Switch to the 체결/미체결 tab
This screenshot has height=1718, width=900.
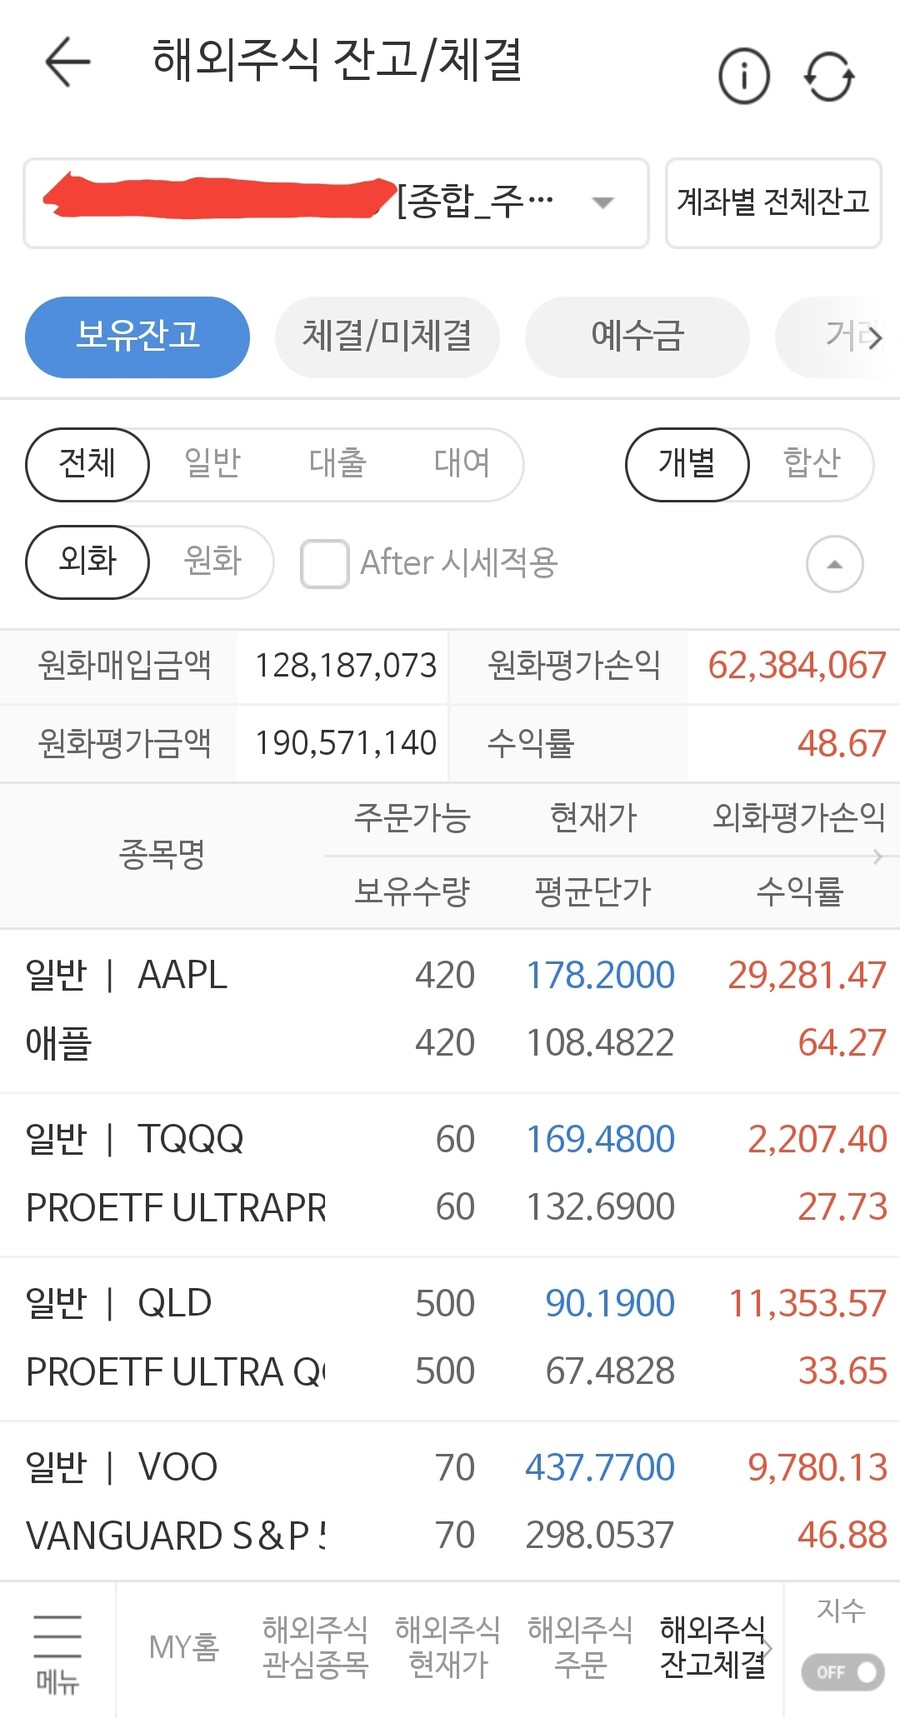(387, 337)
